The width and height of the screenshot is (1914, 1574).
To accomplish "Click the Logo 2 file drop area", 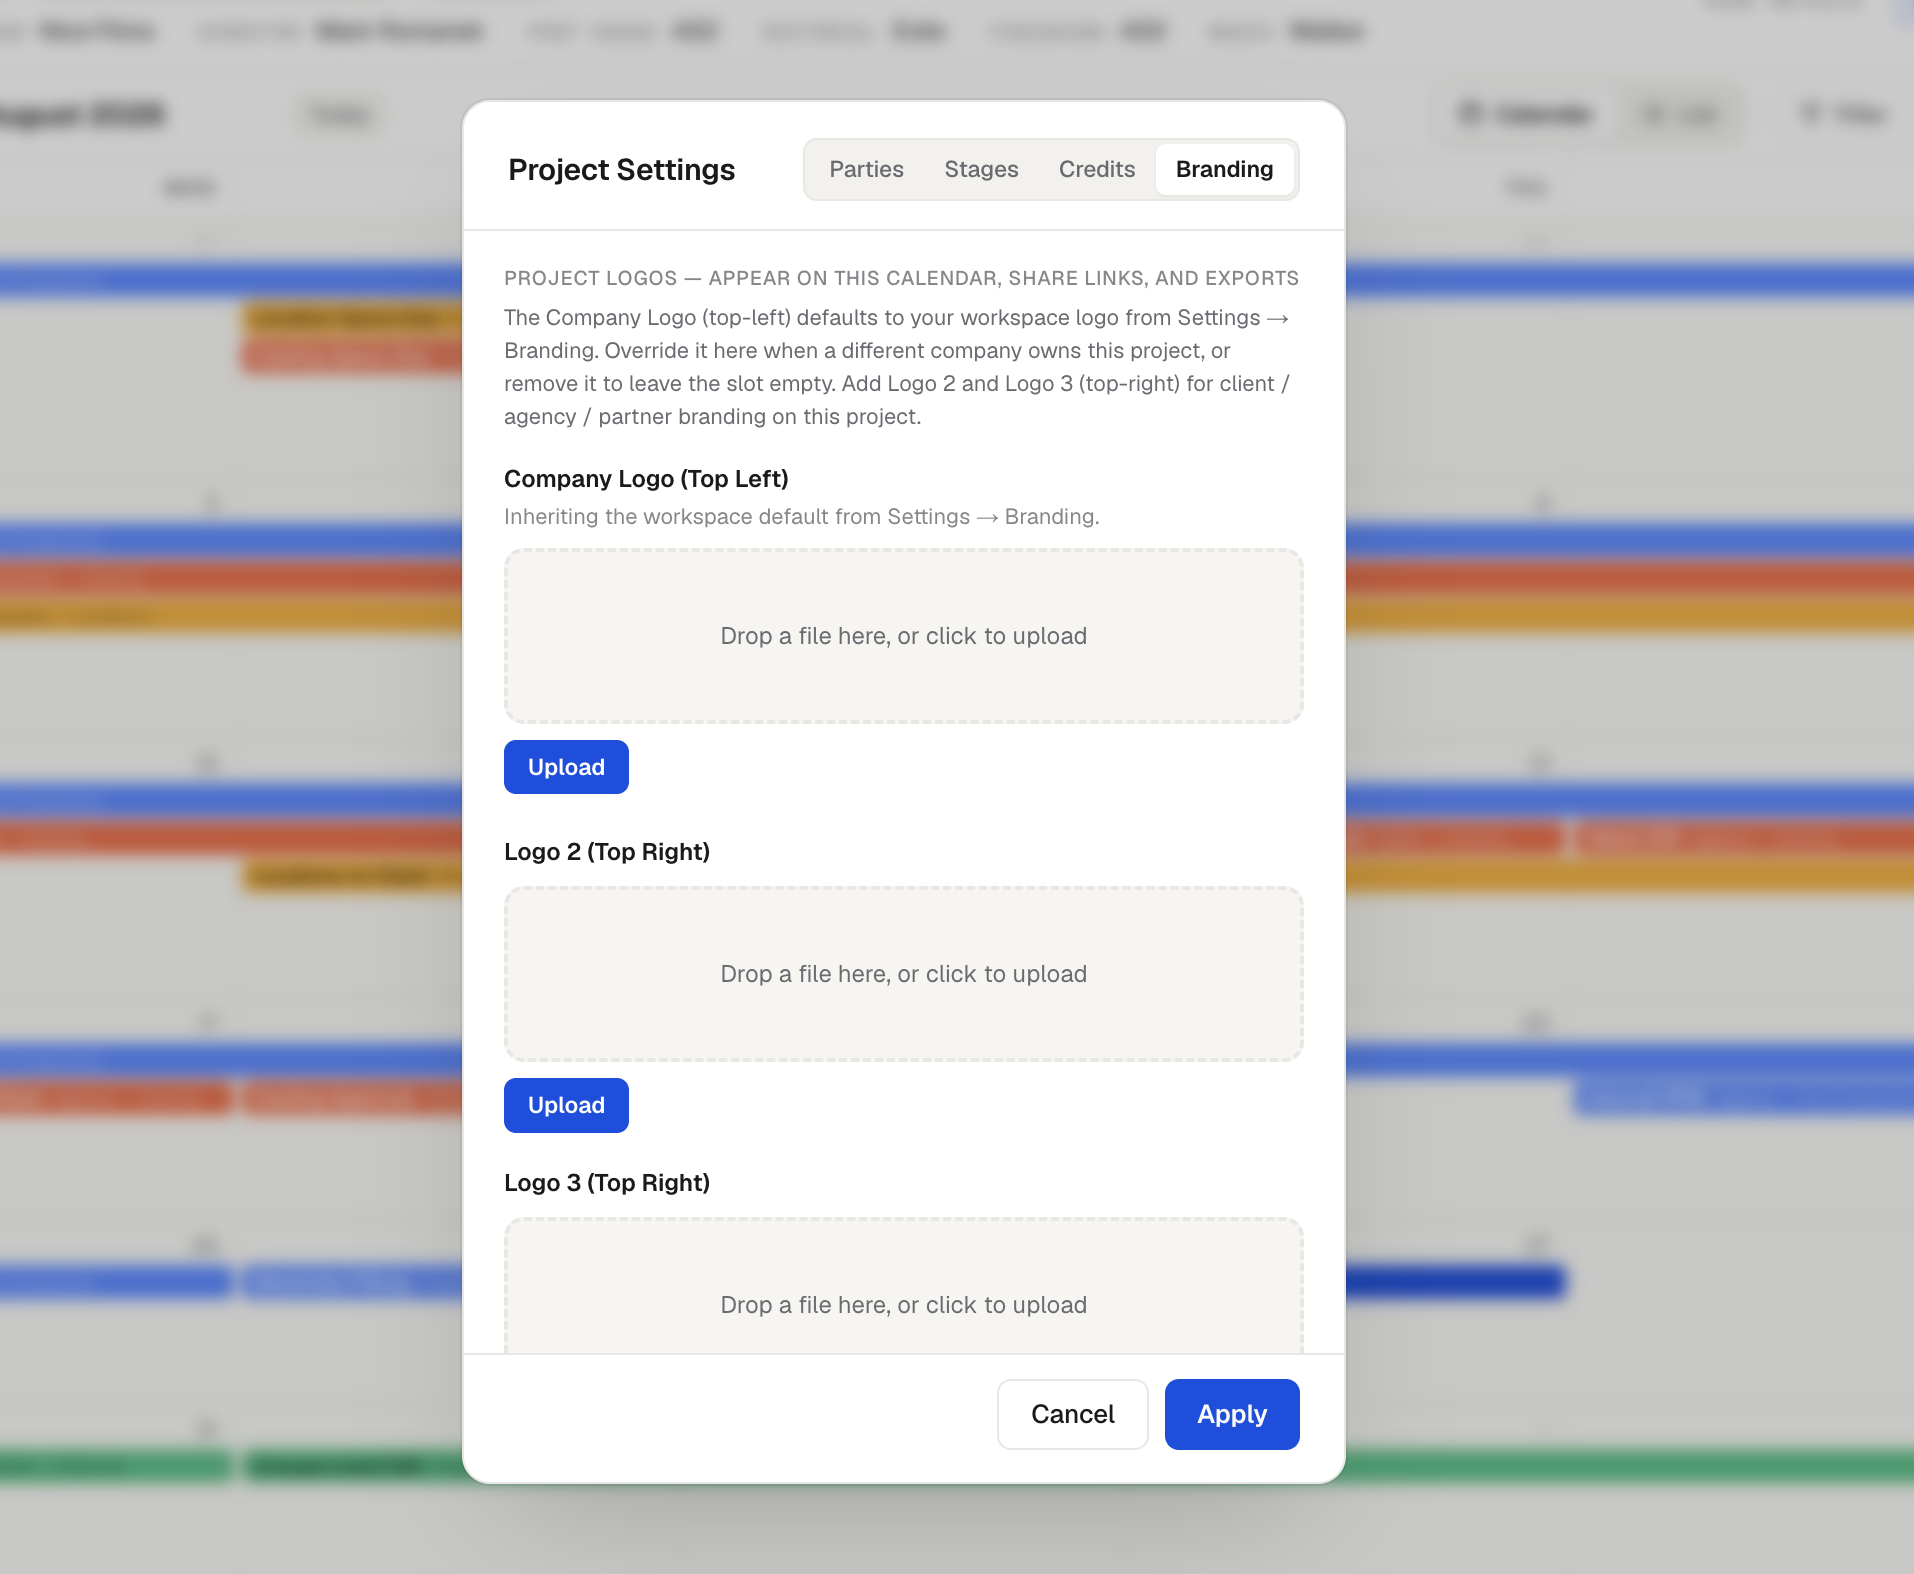I will (x=903, y=974).
